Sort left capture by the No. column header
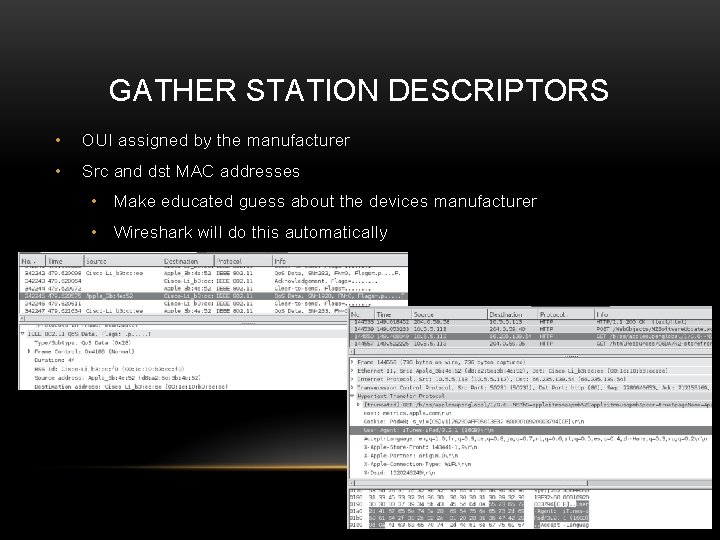720x540 pixels. (x=31, y=261)
